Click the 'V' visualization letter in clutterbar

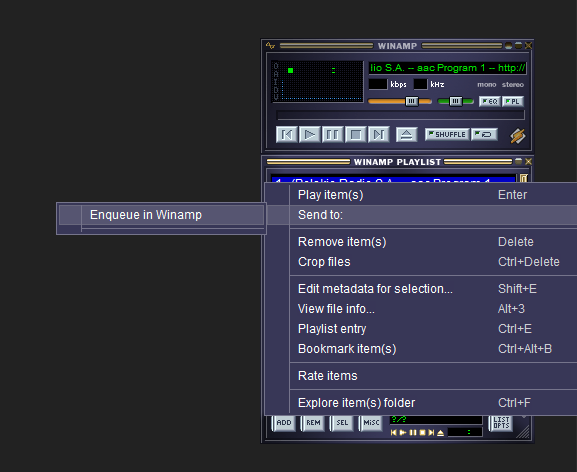click(276, 97)
